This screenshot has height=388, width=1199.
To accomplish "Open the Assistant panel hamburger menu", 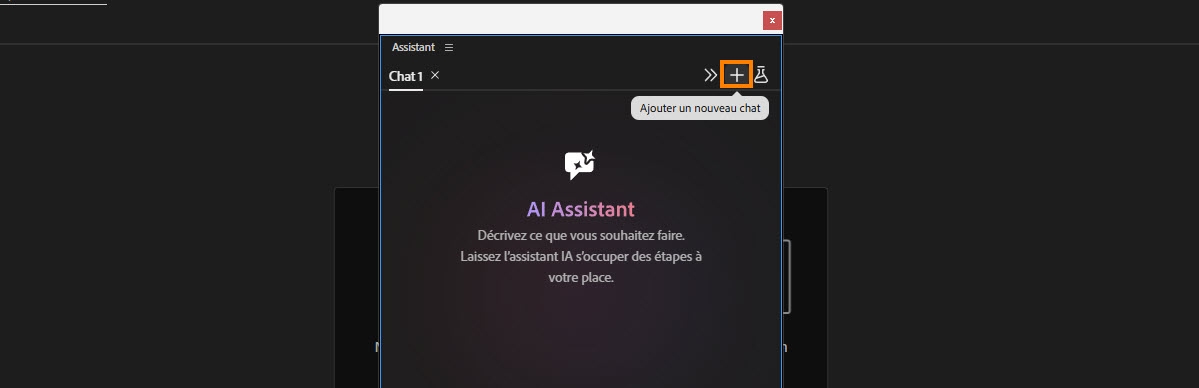I will (x=449, y=47).
